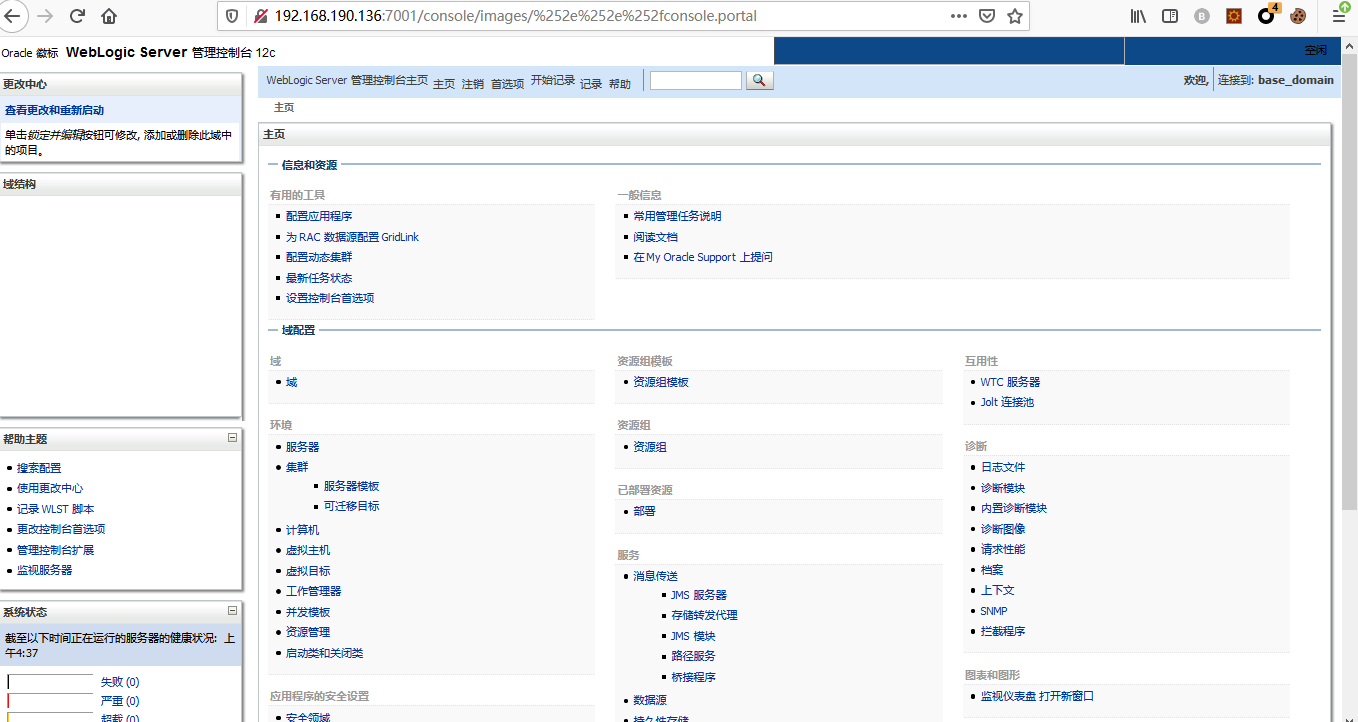Open the Library bookmarks icon

click(1138, 16)
